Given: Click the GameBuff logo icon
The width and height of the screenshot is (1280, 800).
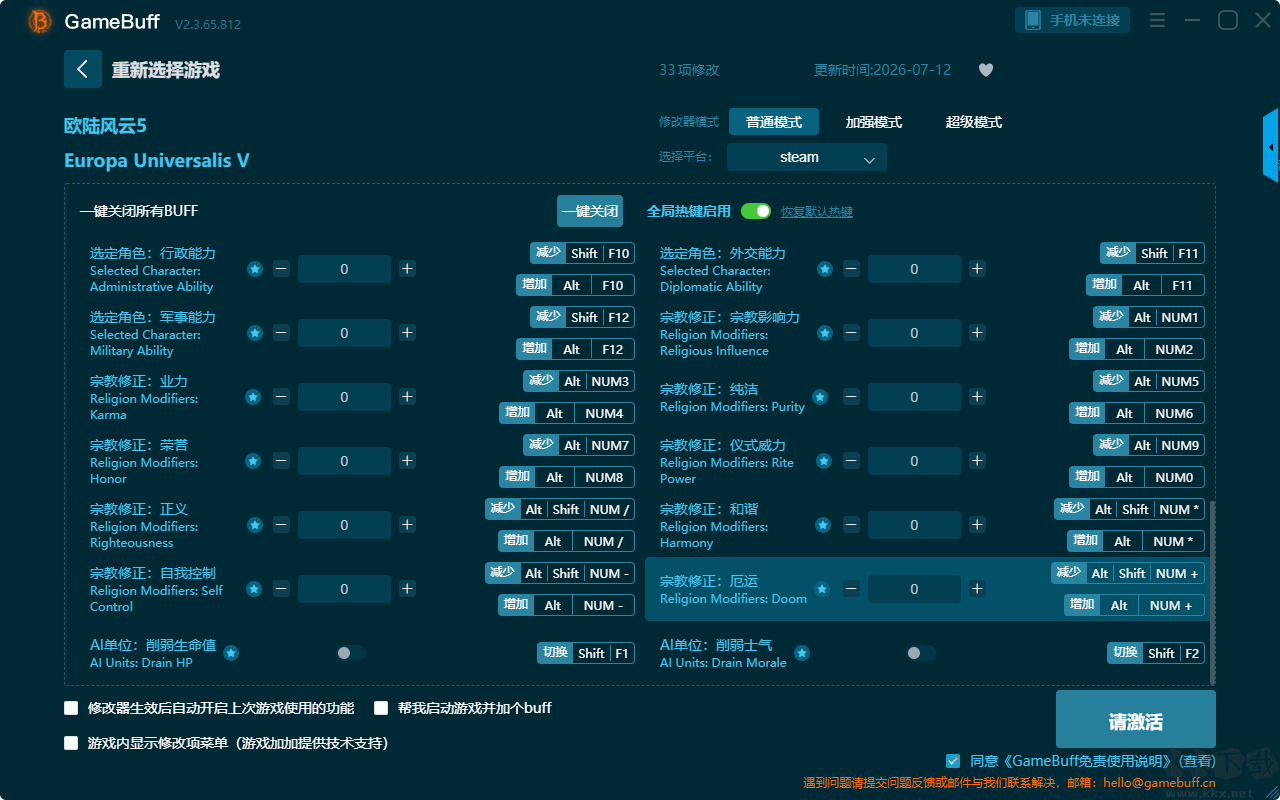Looking at the screenshot, I should click(x=40, y=21).
